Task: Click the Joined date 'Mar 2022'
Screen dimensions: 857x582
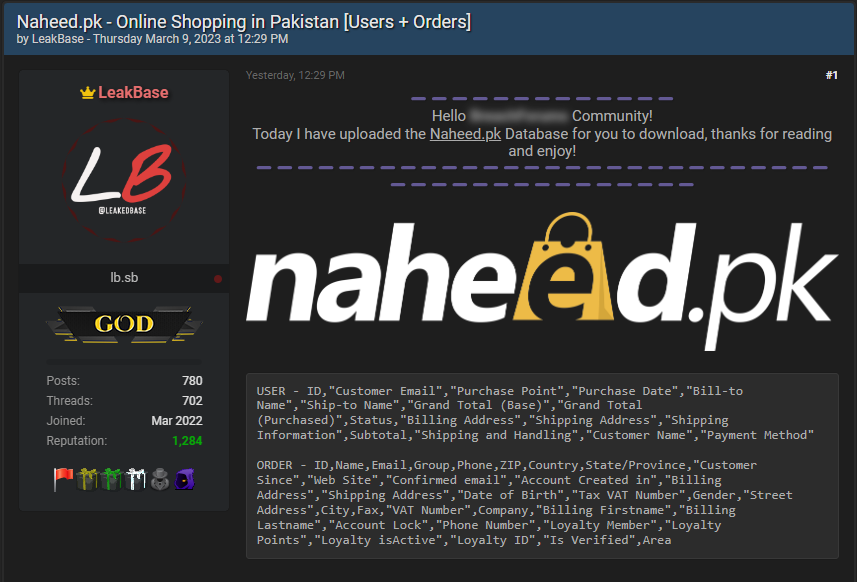Action: (x=177, y=421)
